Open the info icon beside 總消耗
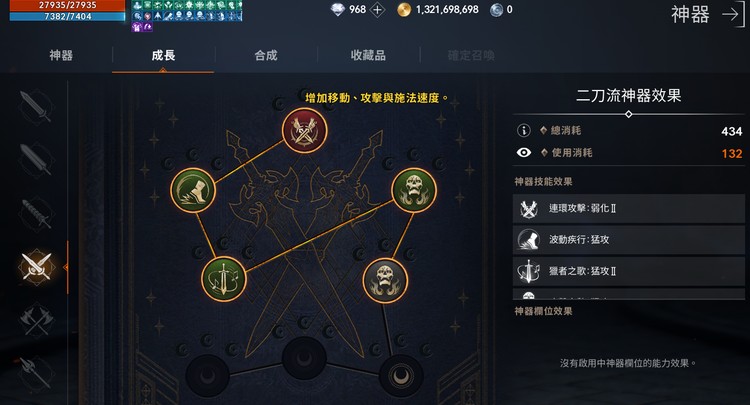Screen dimensions: 750x405 coord(524,130)
